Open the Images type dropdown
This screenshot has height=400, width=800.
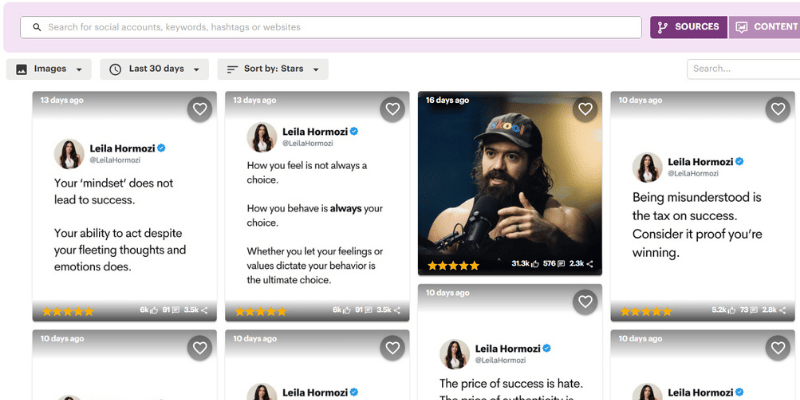click(49, 69)
